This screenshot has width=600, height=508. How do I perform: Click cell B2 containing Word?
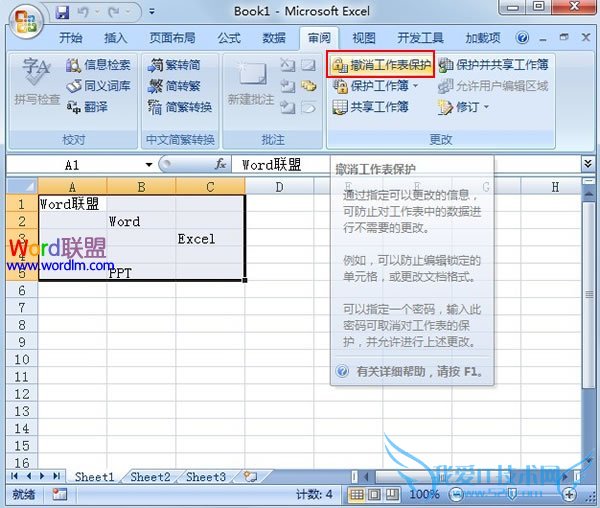coord(141,221)
